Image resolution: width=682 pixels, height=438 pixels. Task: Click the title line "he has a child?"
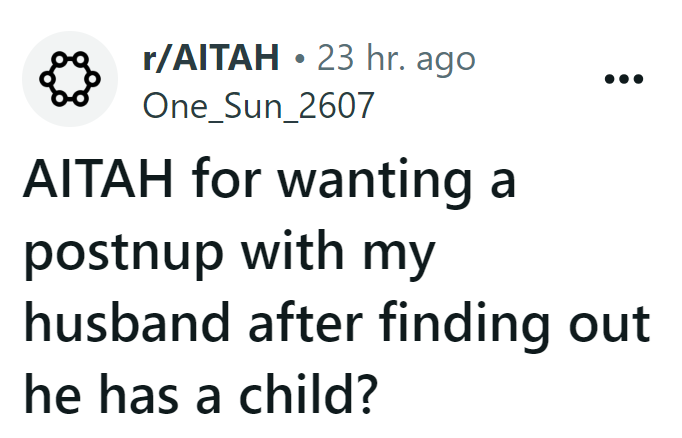click(198, 397)
